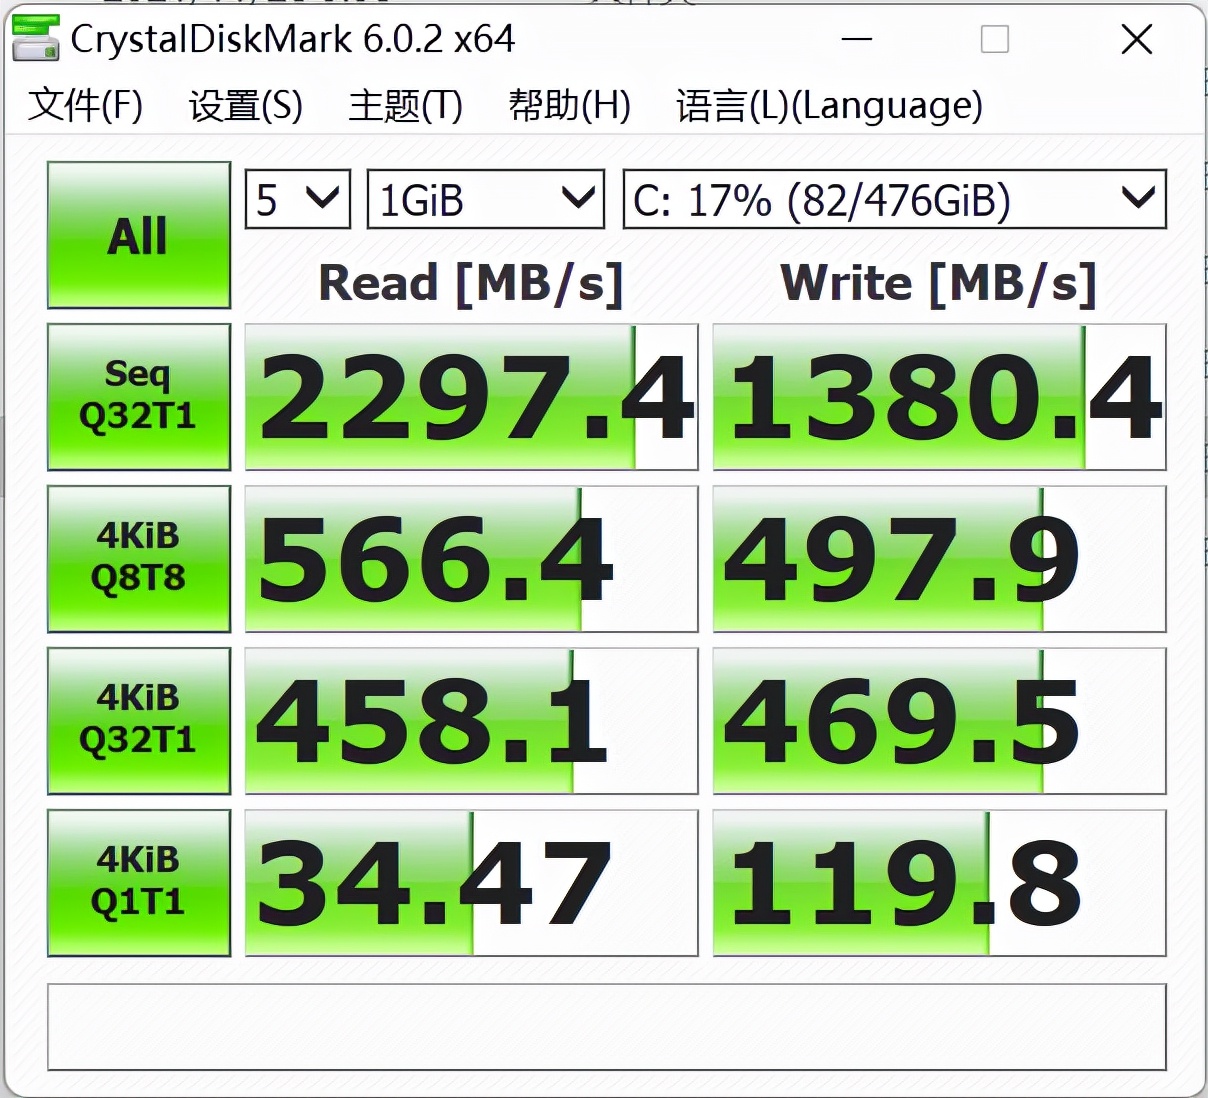Click the CrystalDiskMark app icon in title bar
The image size is (1208, 1098).
tap(36, 39)
